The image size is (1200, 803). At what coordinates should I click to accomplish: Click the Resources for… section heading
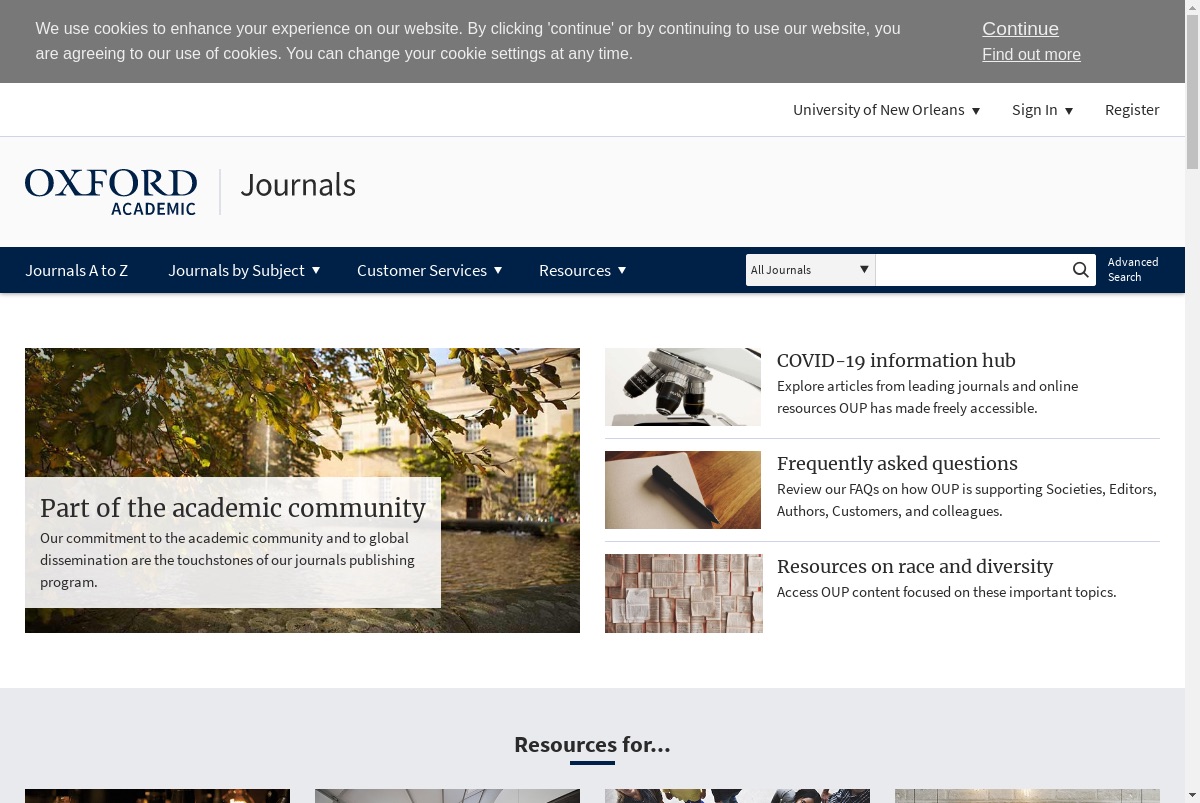click(x=592, y=744)
